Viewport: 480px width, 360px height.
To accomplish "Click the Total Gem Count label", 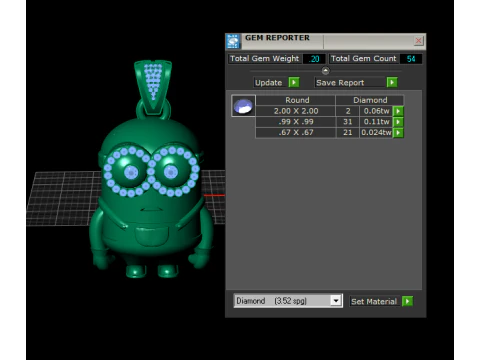I will [x=363, y=59].
